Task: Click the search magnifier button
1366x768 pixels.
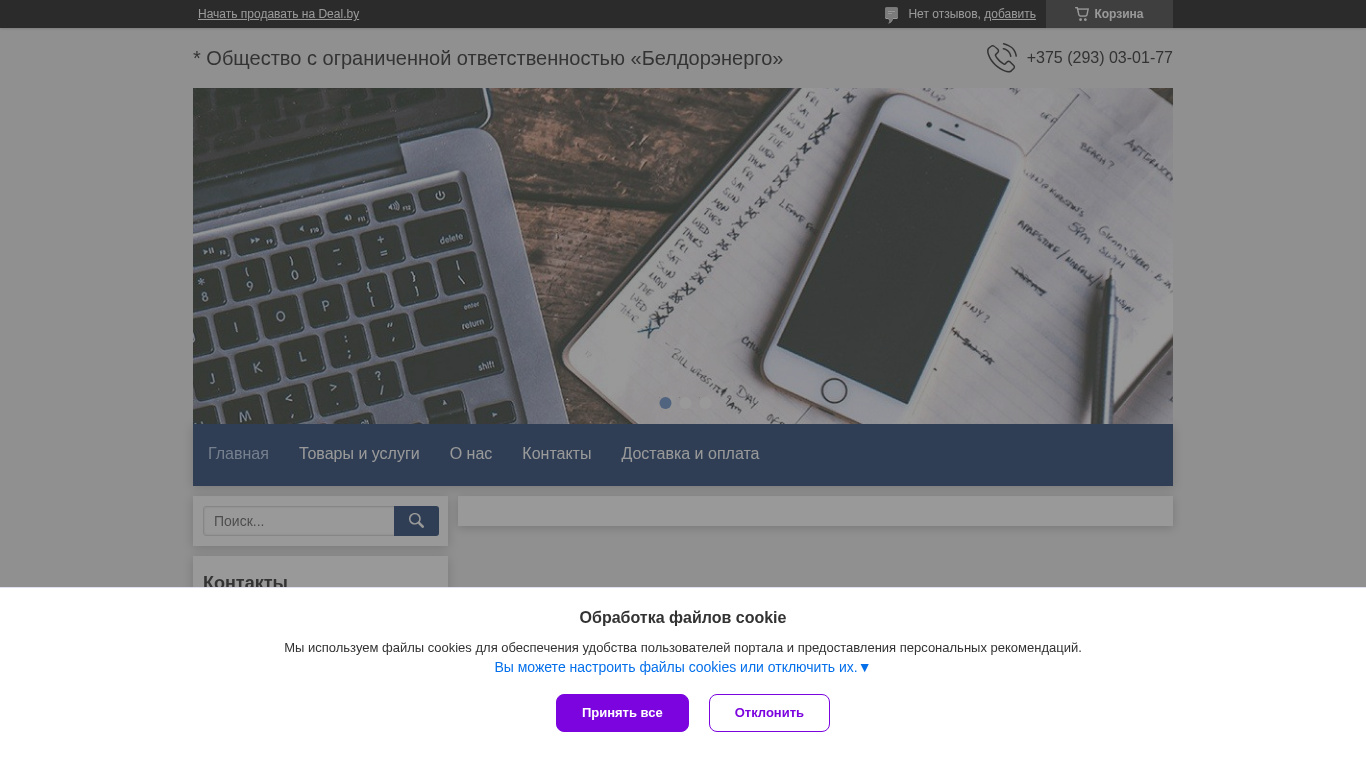Action: coord(416,521)
